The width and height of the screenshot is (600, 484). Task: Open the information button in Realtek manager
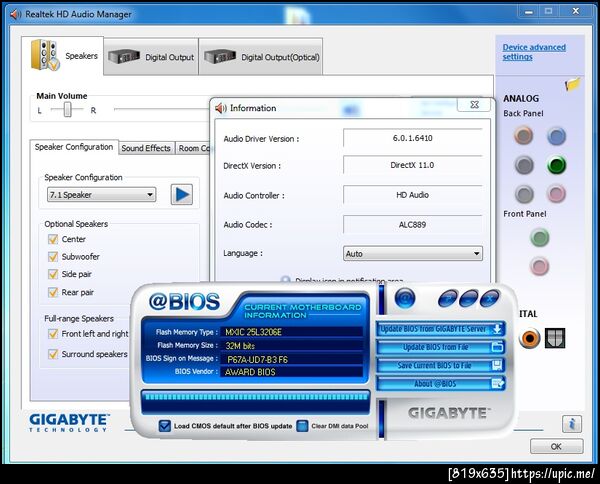point(572,424)
